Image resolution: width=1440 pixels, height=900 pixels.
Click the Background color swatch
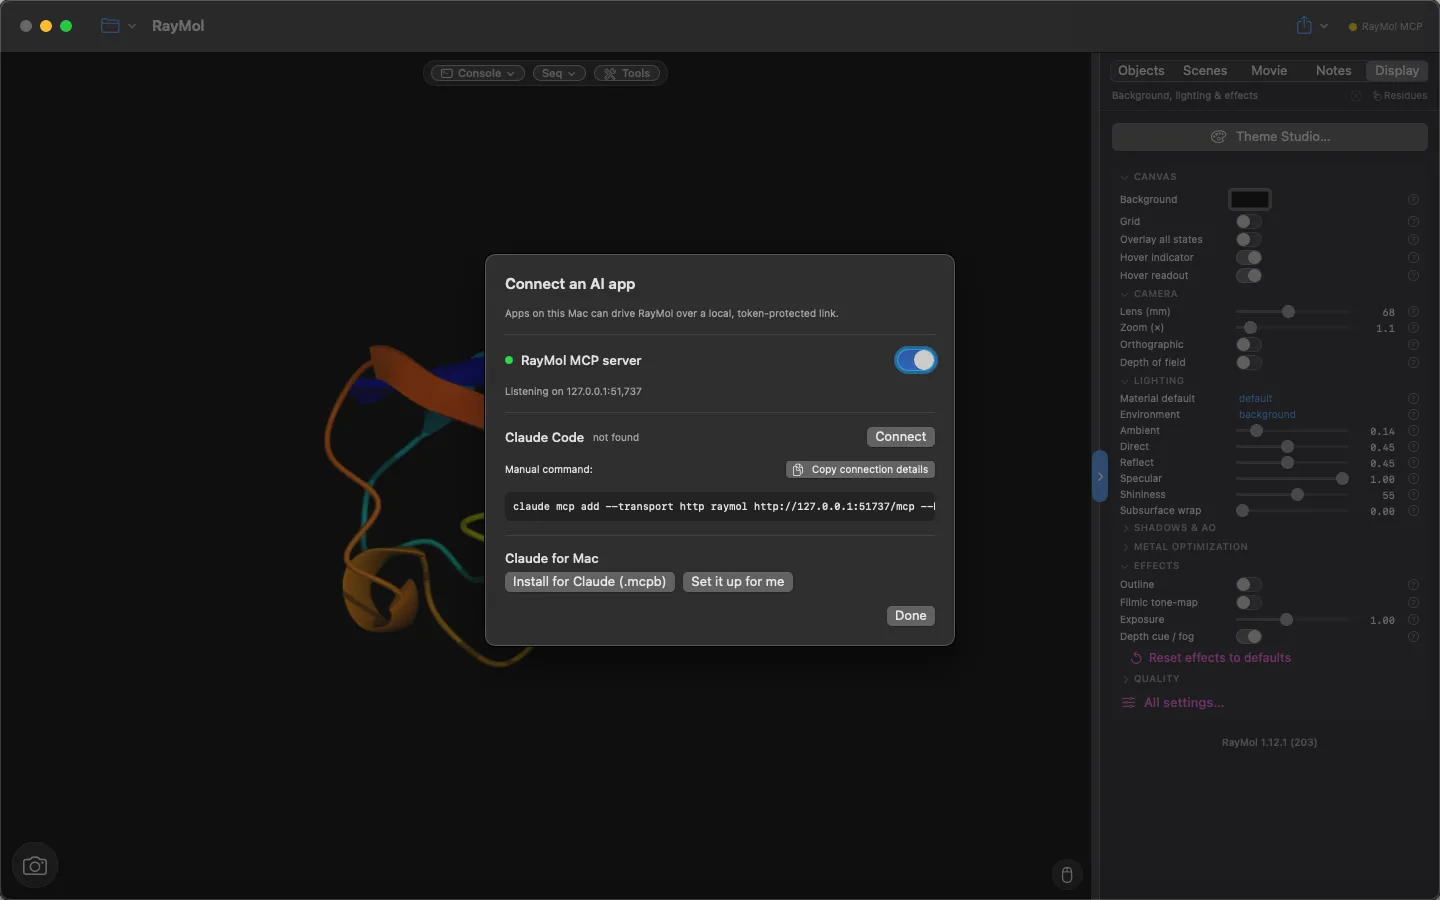pos(1250,200)
